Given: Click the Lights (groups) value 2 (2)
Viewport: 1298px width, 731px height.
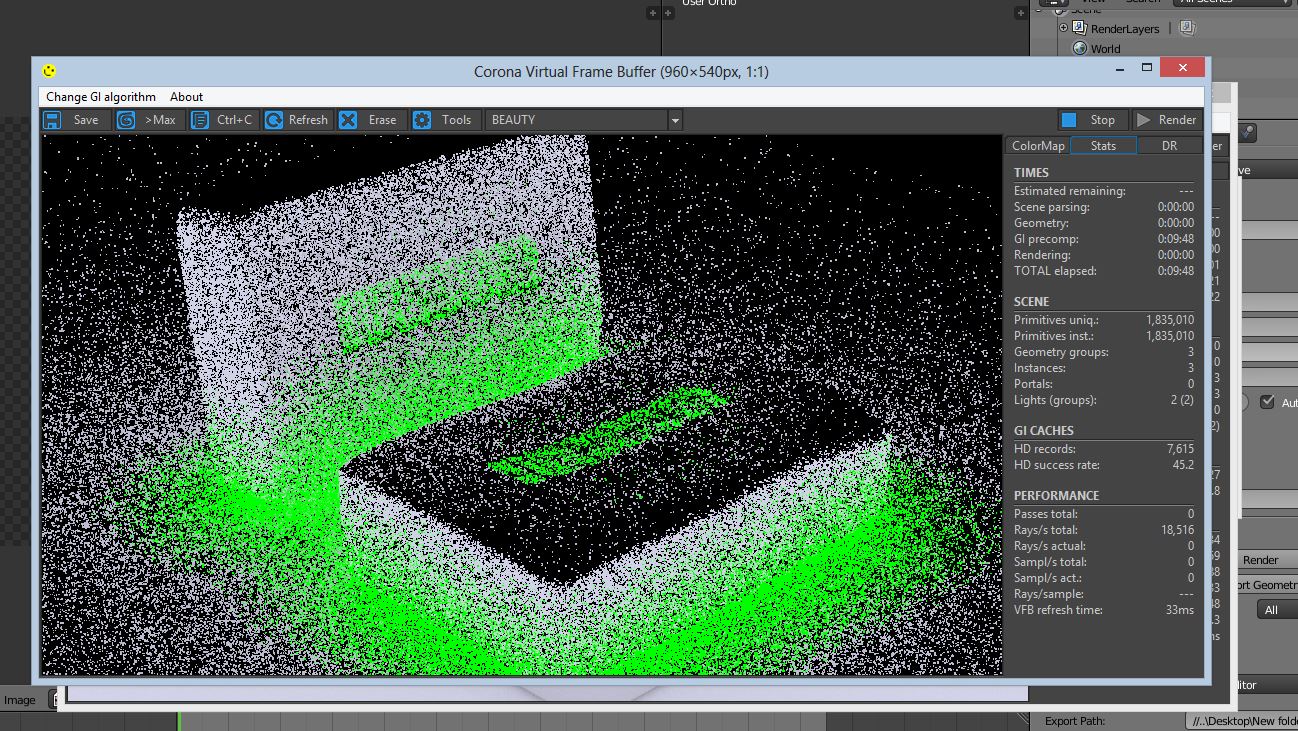Looking at the screenshot, I should (1181, 400).
